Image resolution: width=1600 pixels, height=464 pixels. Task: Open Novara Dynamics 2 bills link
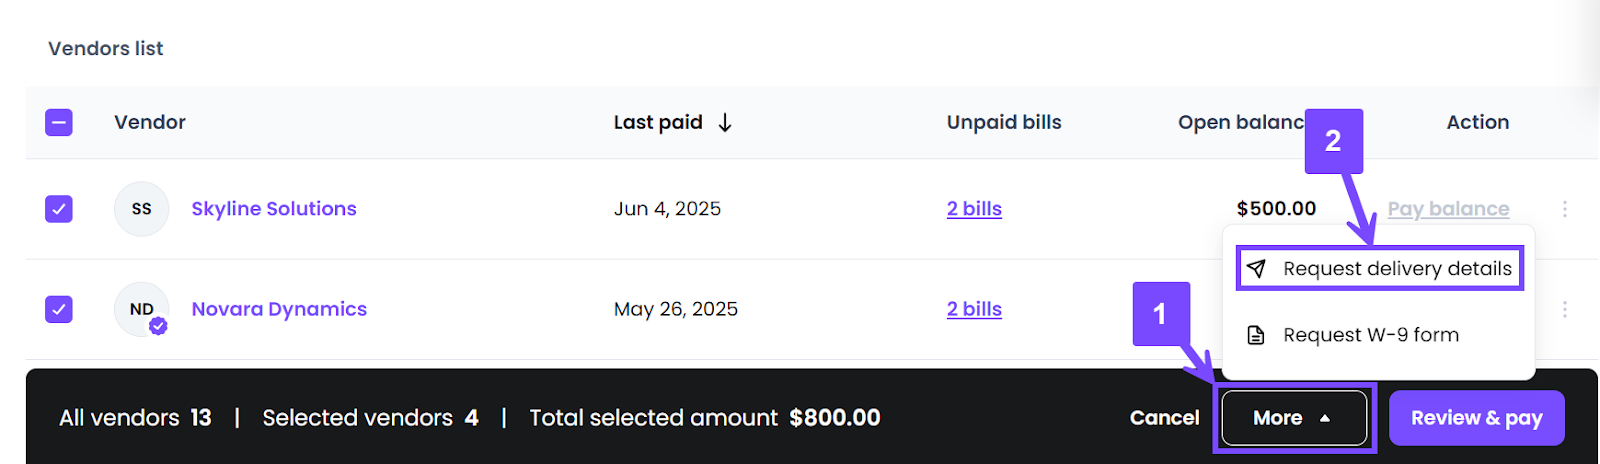coord(974,309)
